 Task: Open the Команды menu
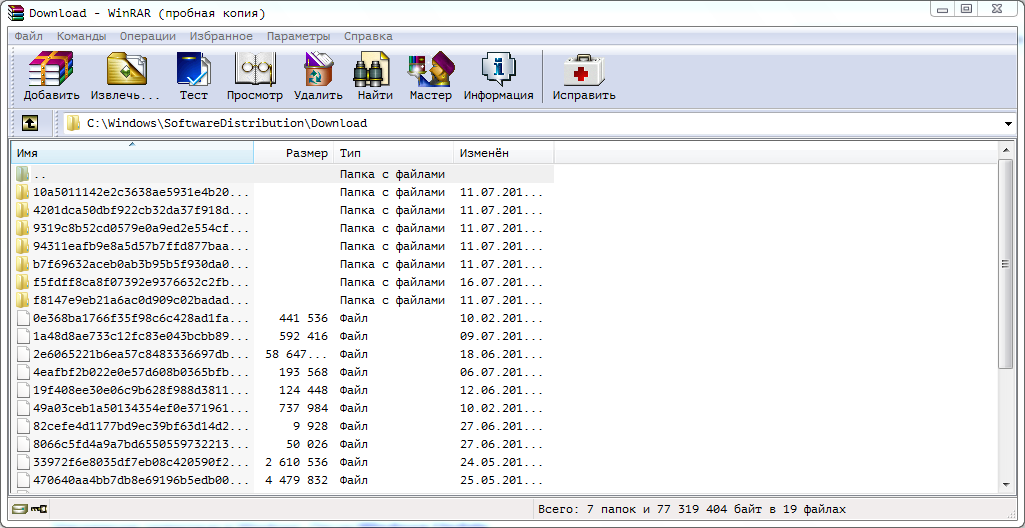(x=82, y=36)
